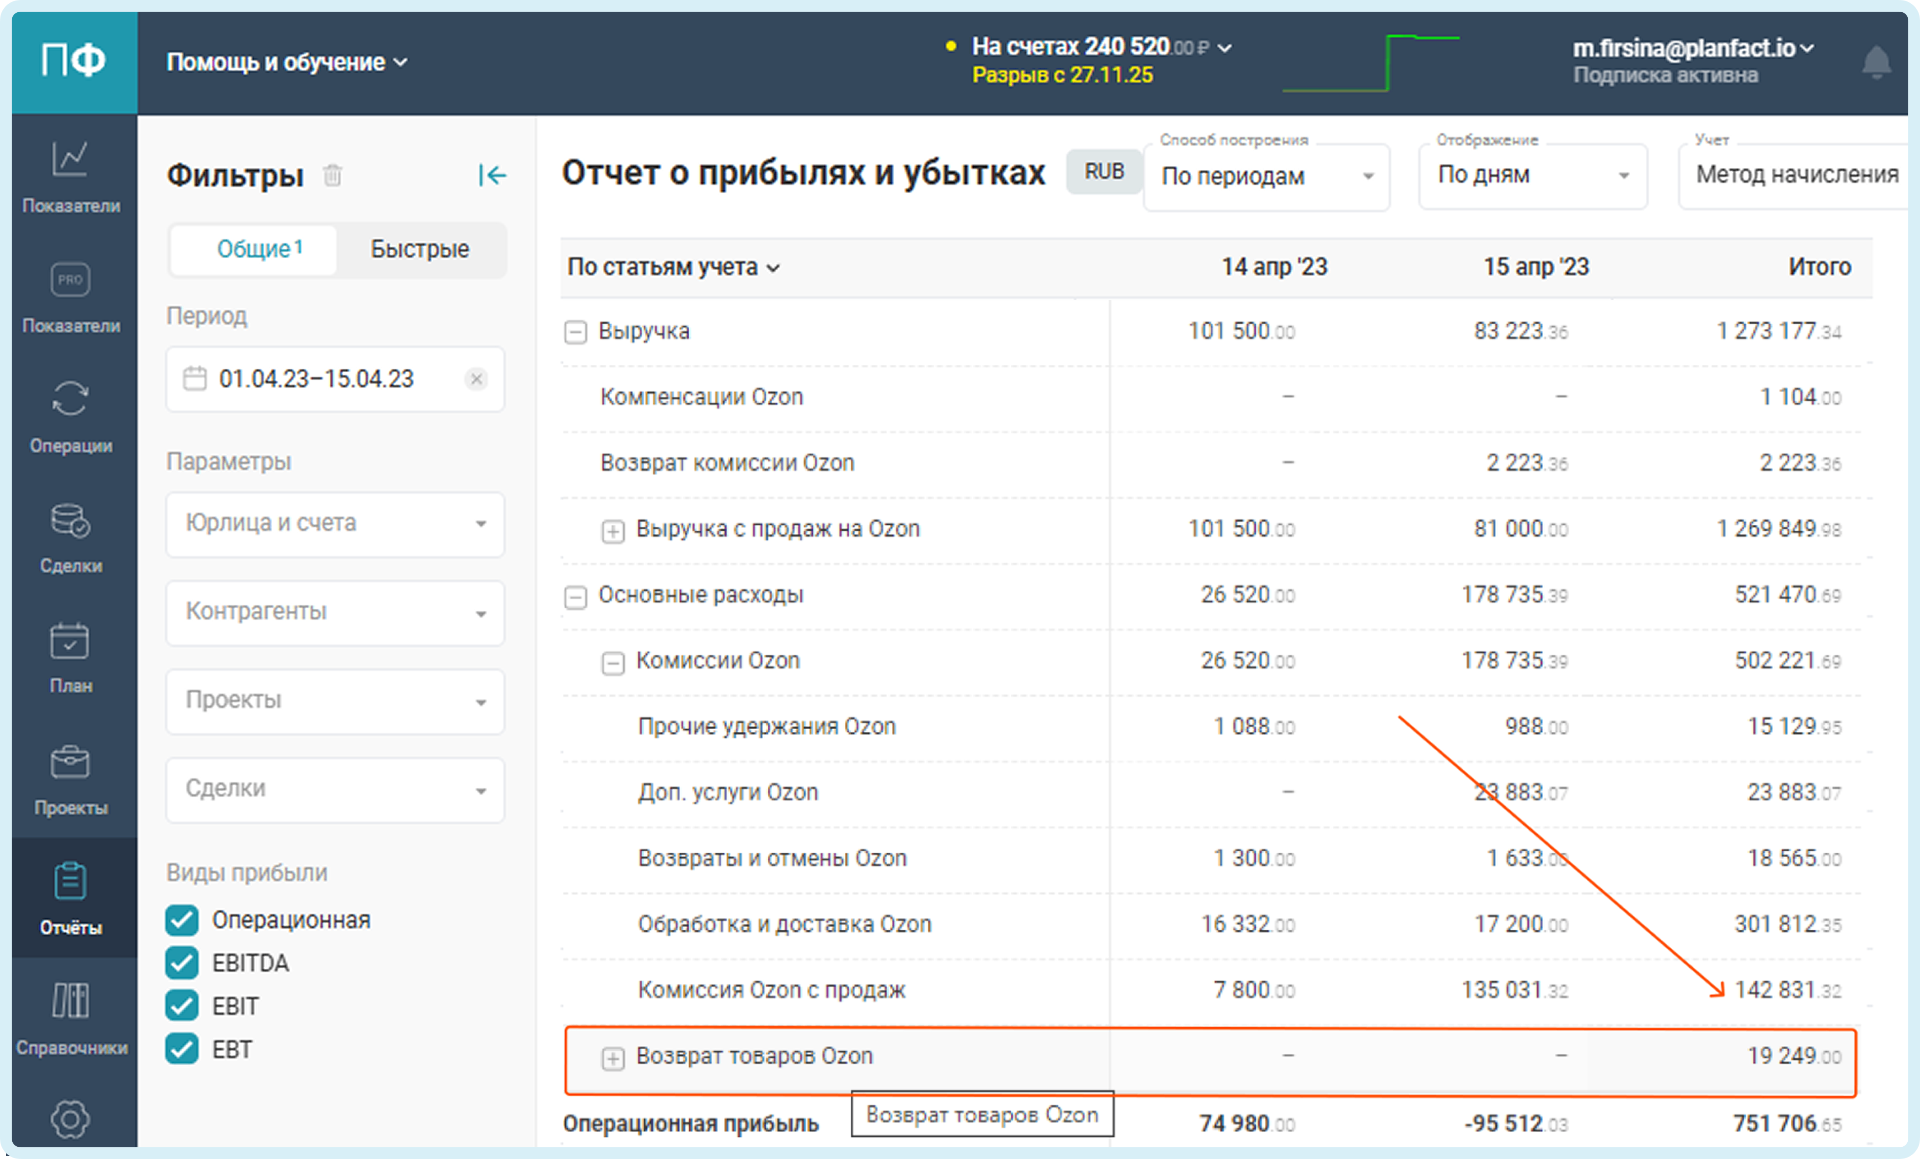Open the Projects briefcase sidebar icon

(70, 777)
